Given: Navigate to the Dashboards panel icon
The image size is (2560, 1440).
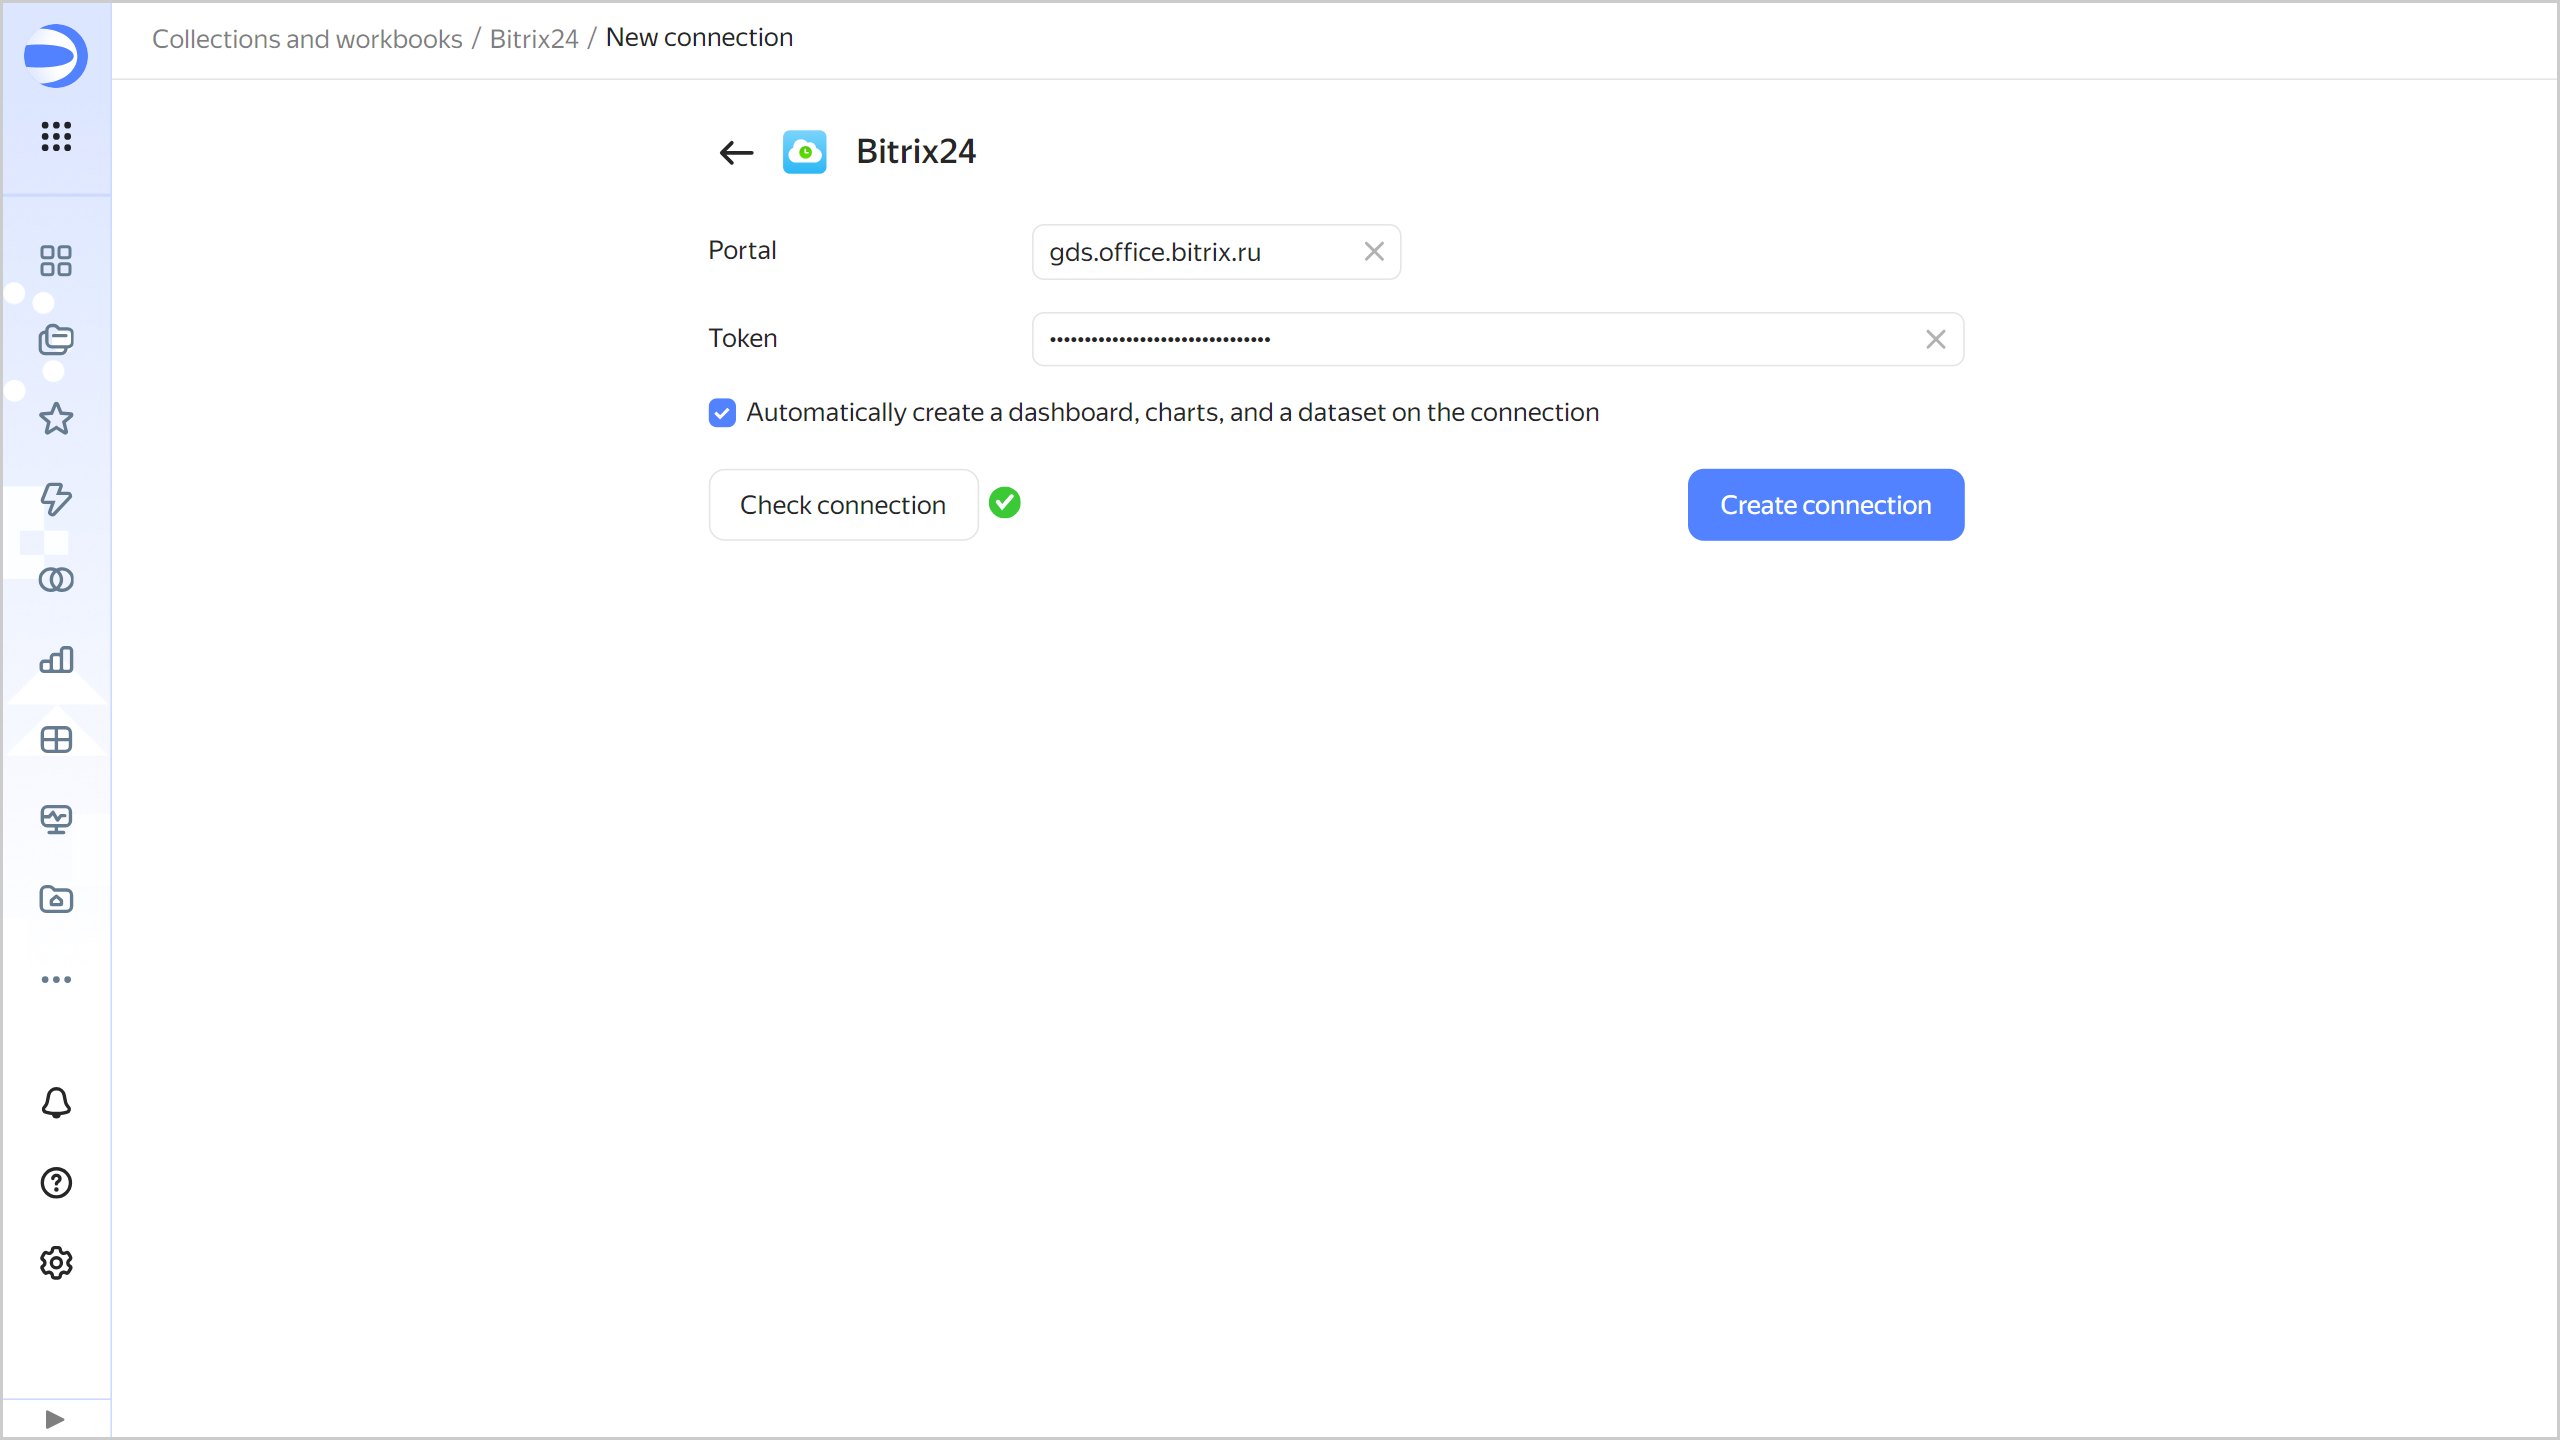Looking at the screenshot, I should 56,740.
